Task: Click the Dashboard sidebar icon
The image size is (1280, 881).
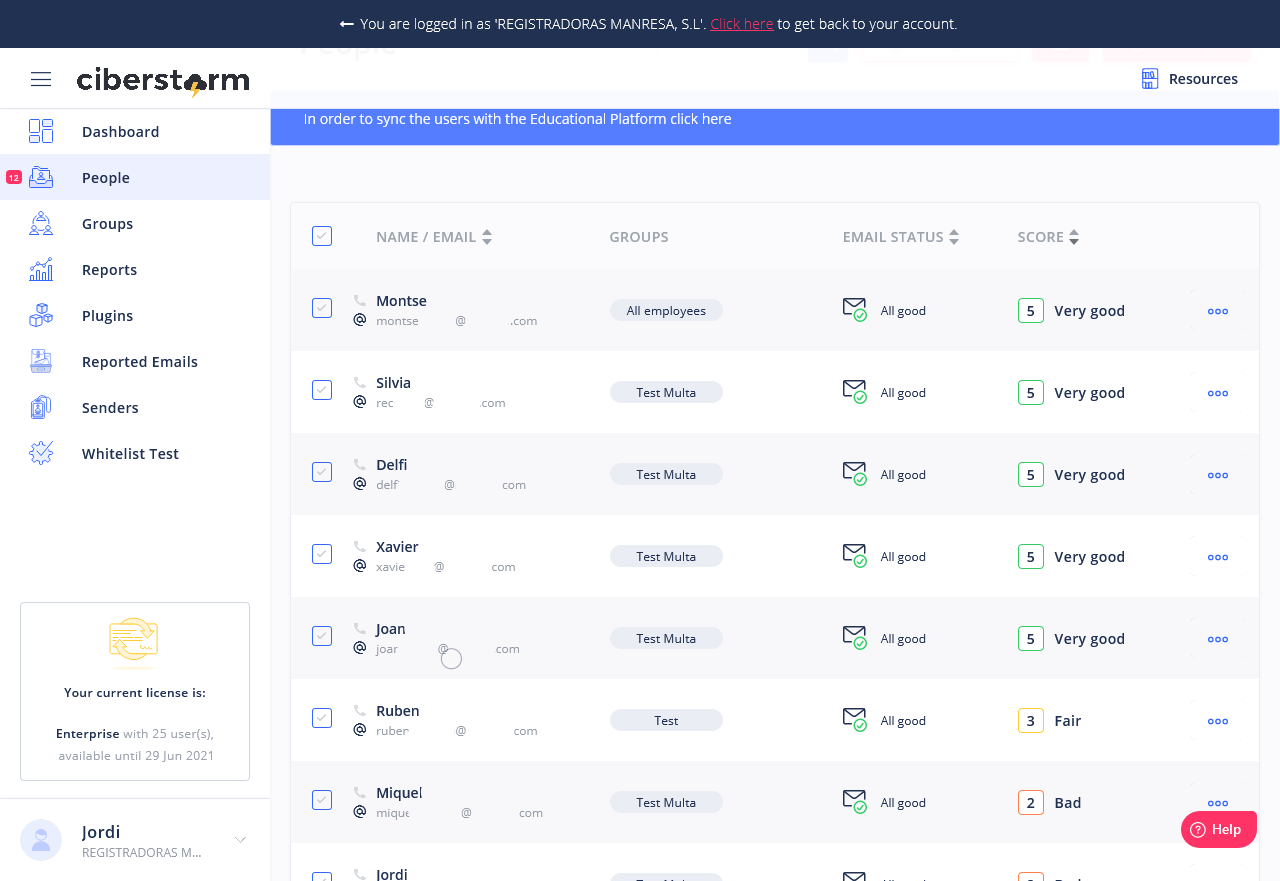Action: pyautogui.click(x=41, y=131)
